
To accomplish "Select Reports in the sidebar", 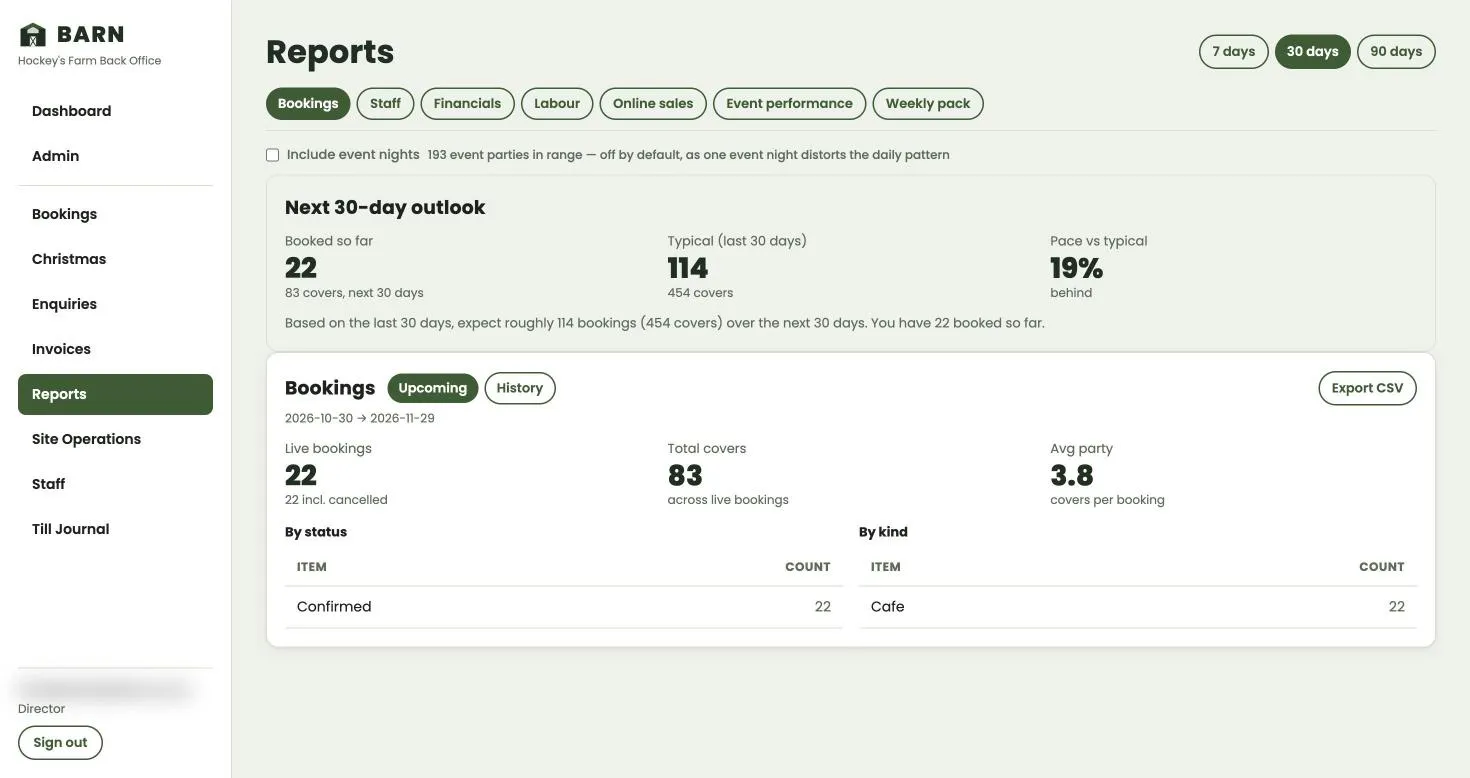I will click(115, 394).
